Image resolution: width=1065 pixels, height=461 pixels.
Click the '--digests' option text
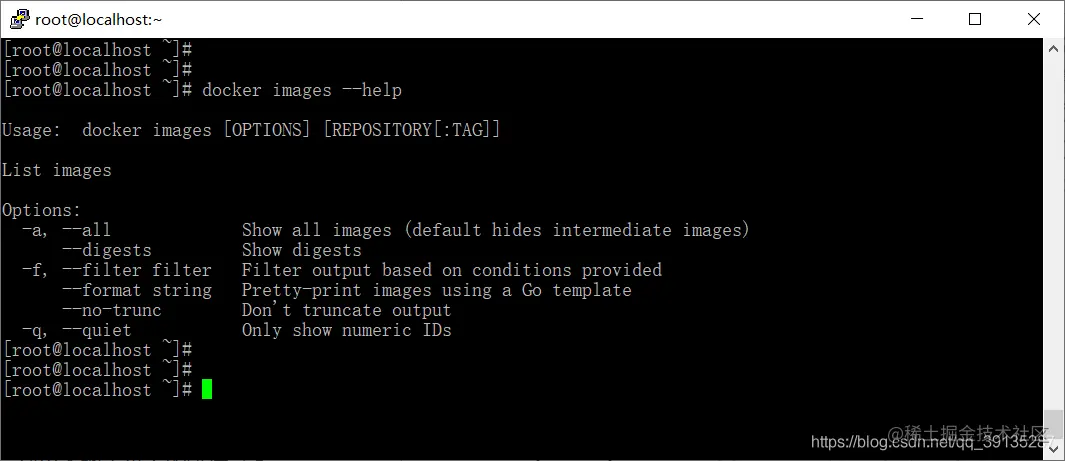[x=107, y=250]
